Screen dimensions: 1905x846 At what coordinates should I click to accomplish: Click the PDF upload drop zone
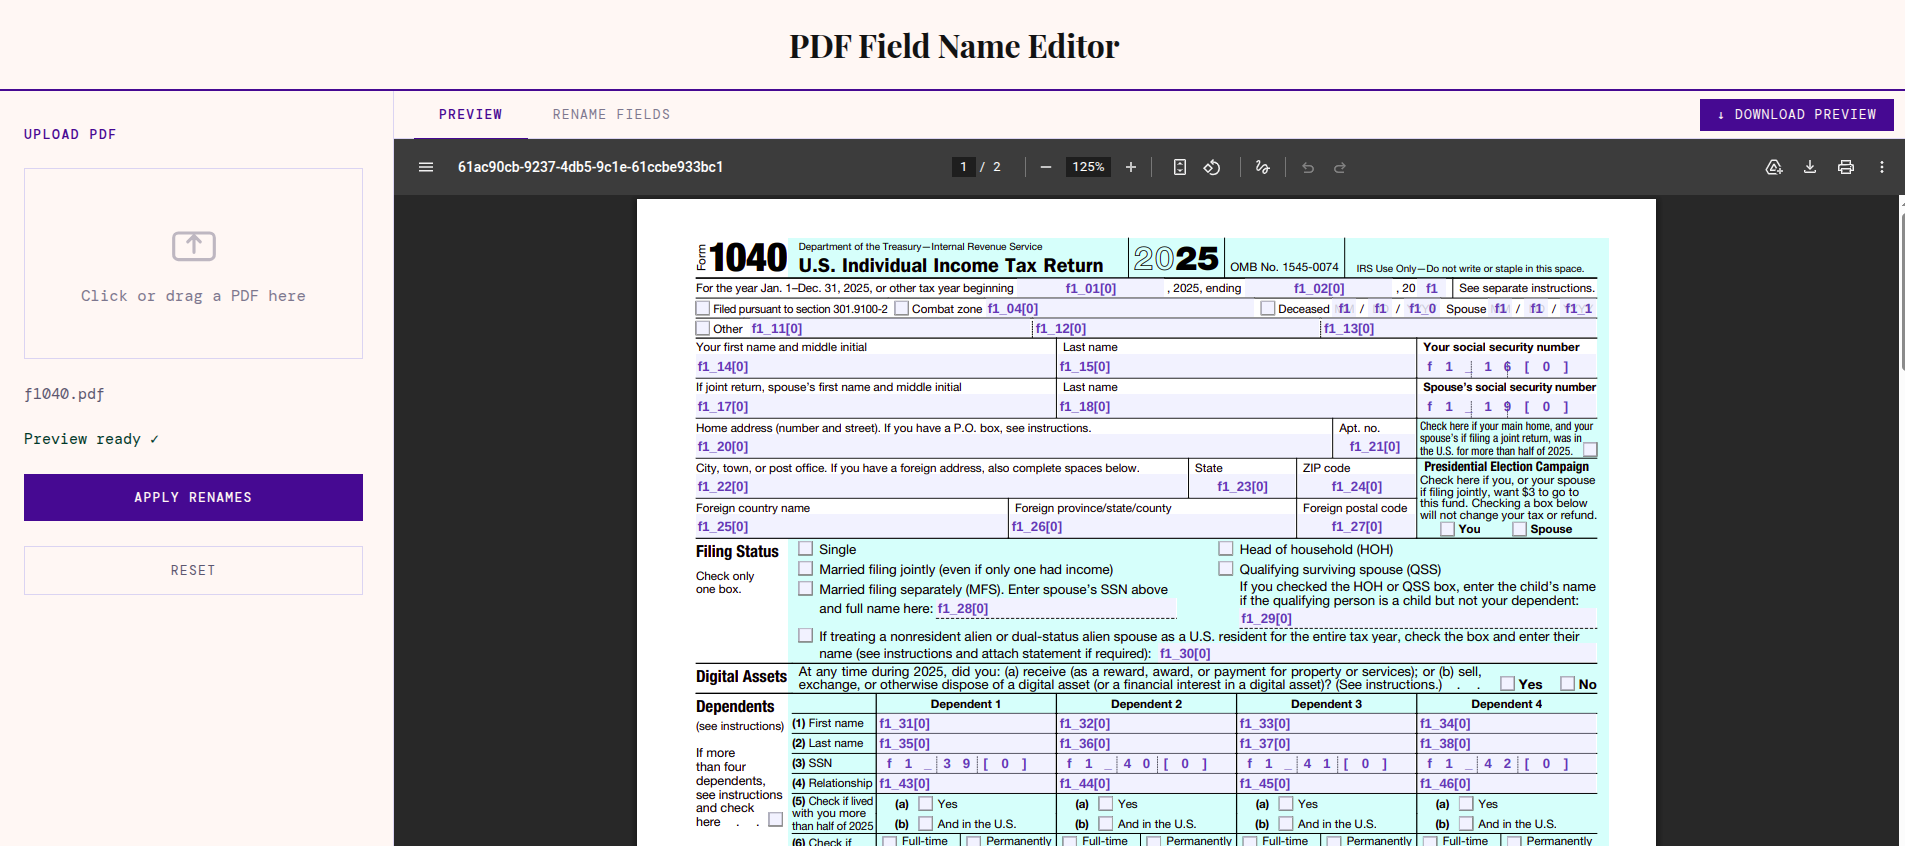(193, 263)
